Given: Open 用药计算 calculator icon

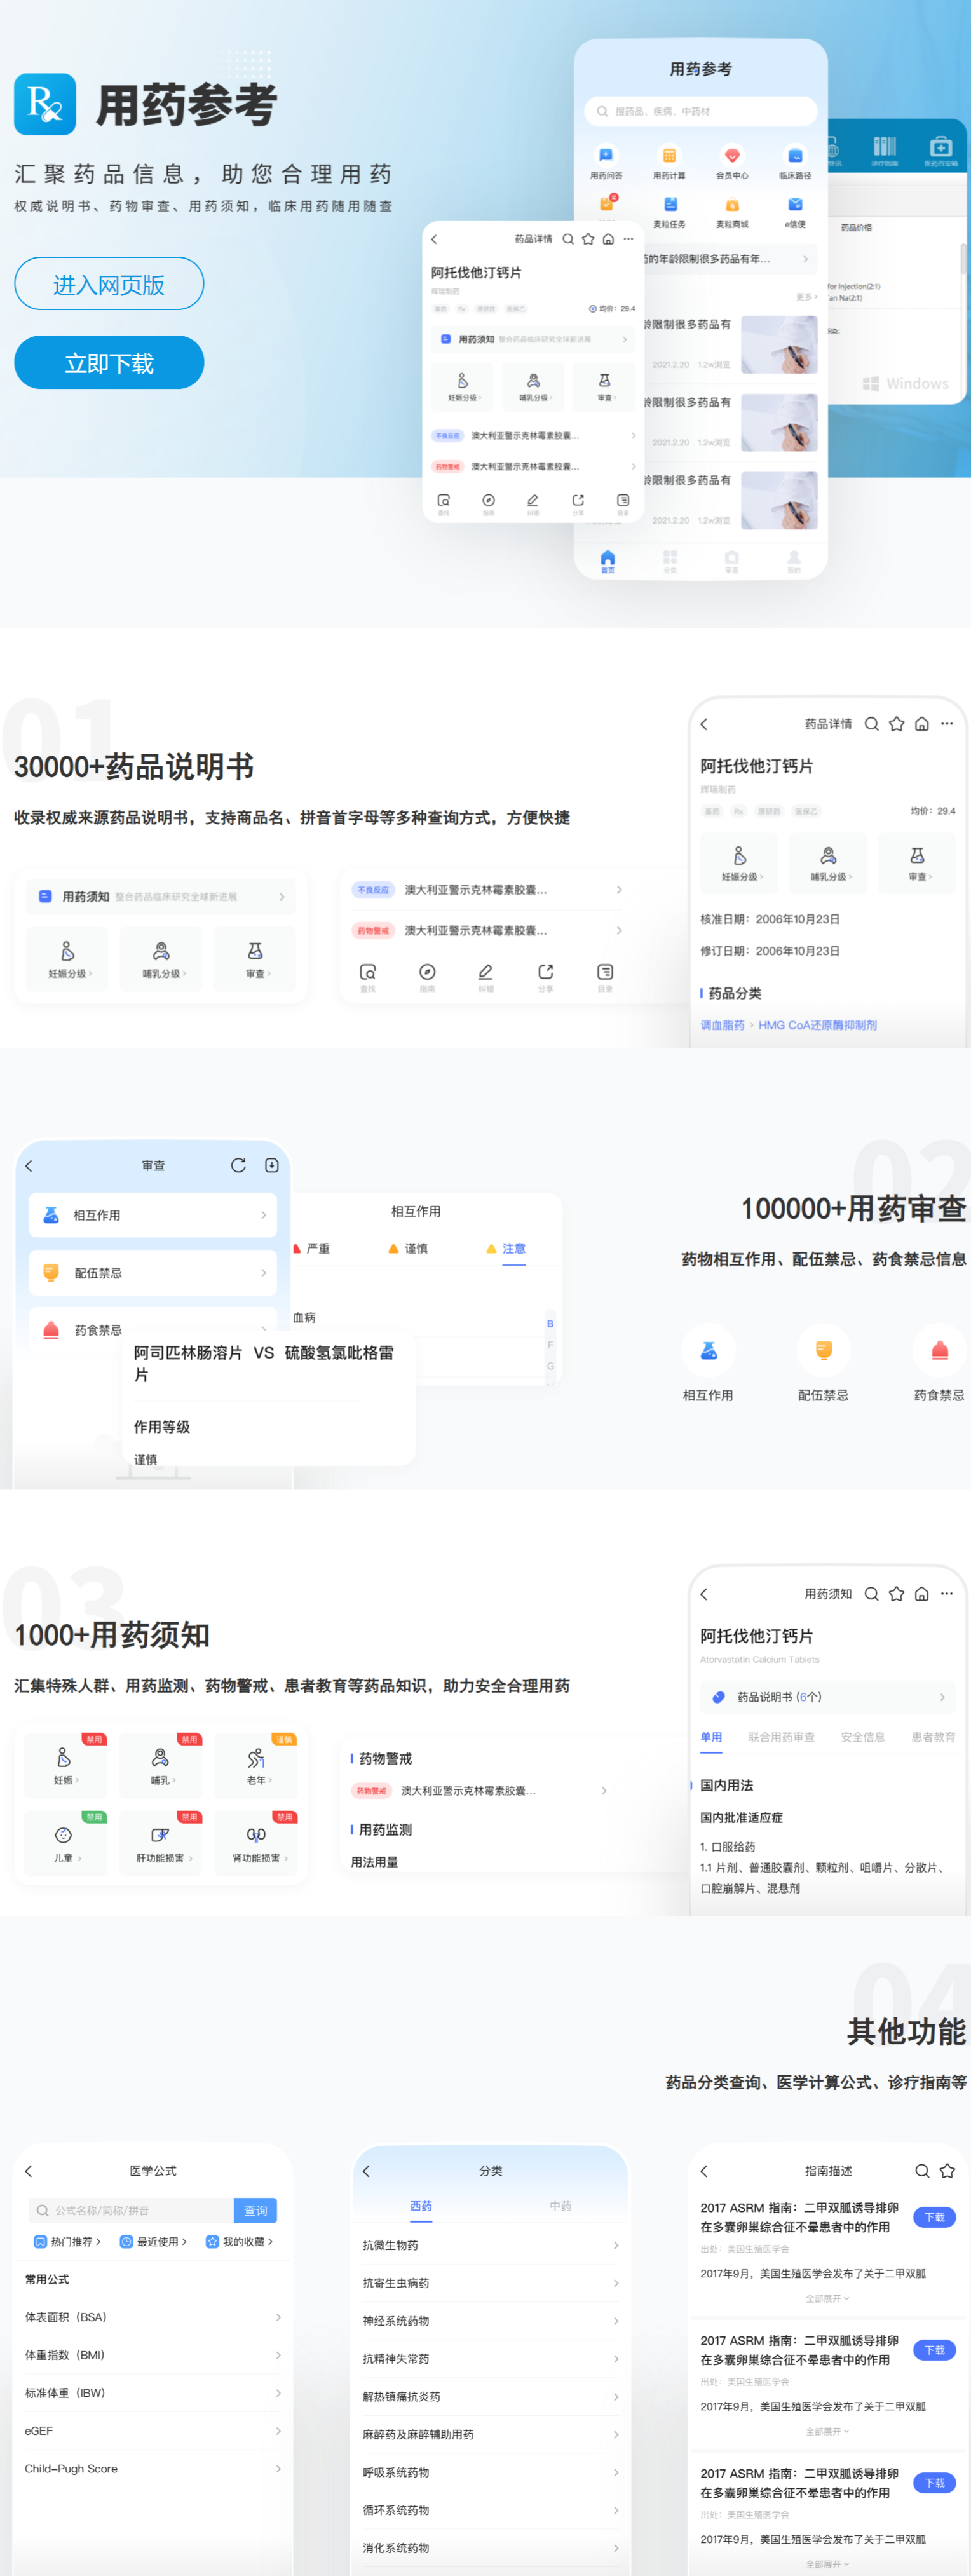Looking at the screenshot, I should coord(669,155).
